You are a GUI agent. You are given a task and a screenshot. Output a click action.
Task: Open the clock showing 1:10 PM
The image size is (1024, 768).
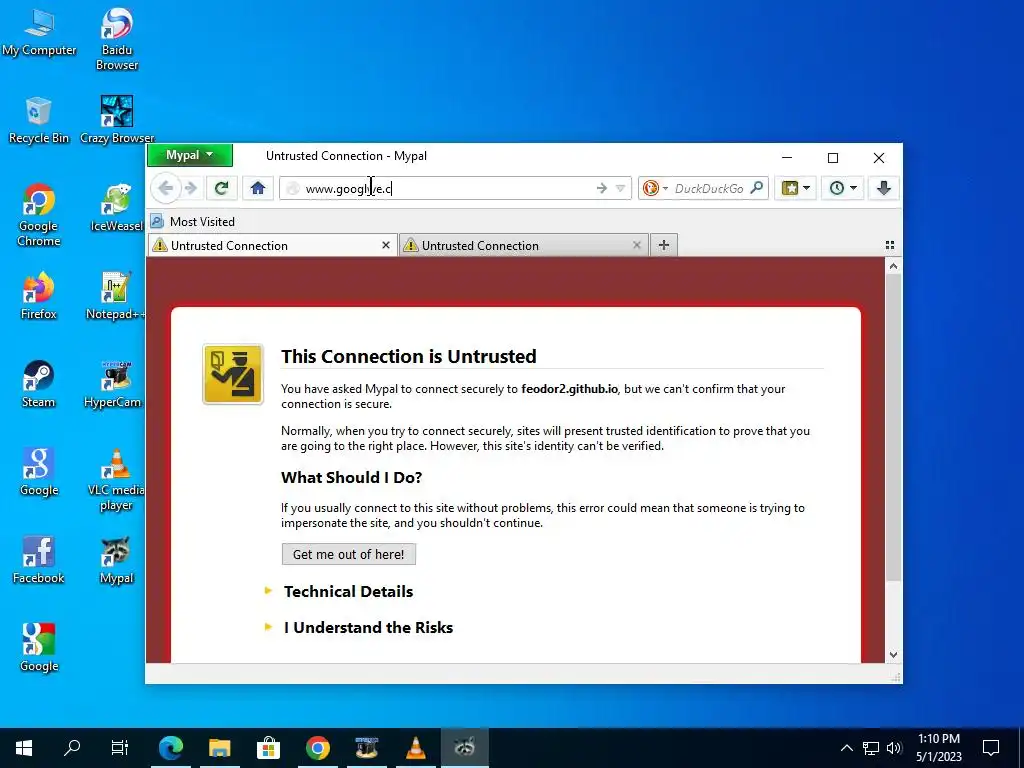938,748
